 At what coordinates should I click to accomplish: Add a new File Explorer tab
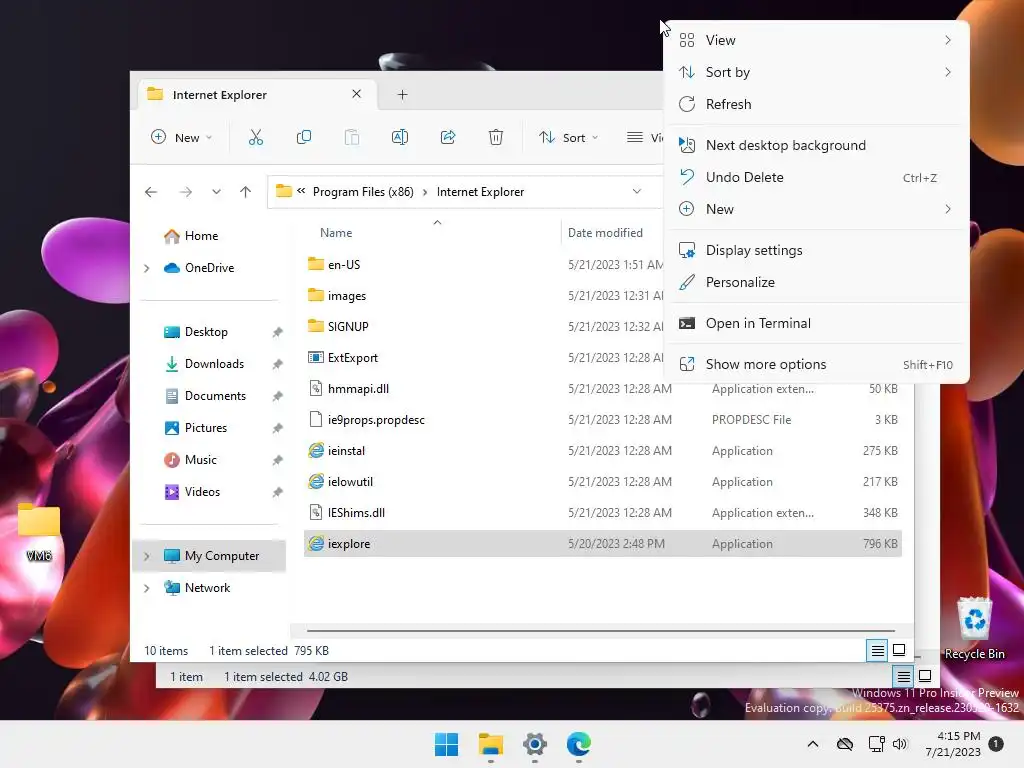point(402,95)
